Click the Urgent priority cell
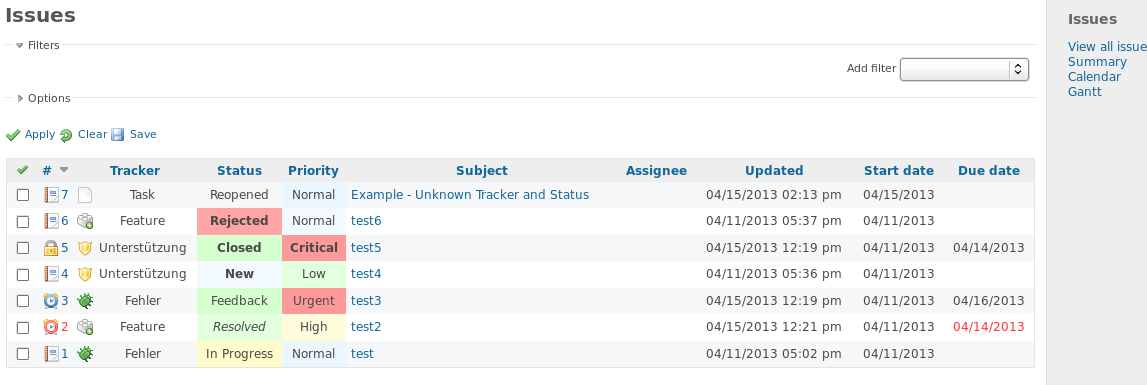Screen dimensions: 1147x385 313,300
